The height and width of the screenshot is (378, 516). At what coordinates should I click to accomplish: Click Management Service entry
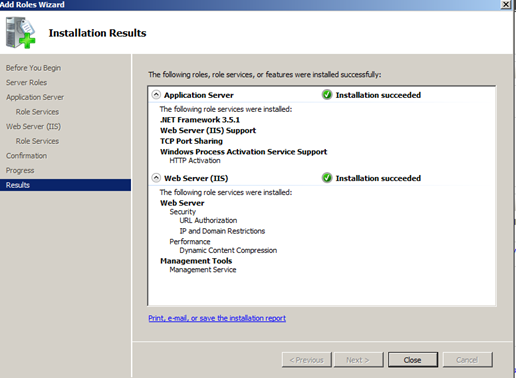pyautogui.click(x=203, y=270)
